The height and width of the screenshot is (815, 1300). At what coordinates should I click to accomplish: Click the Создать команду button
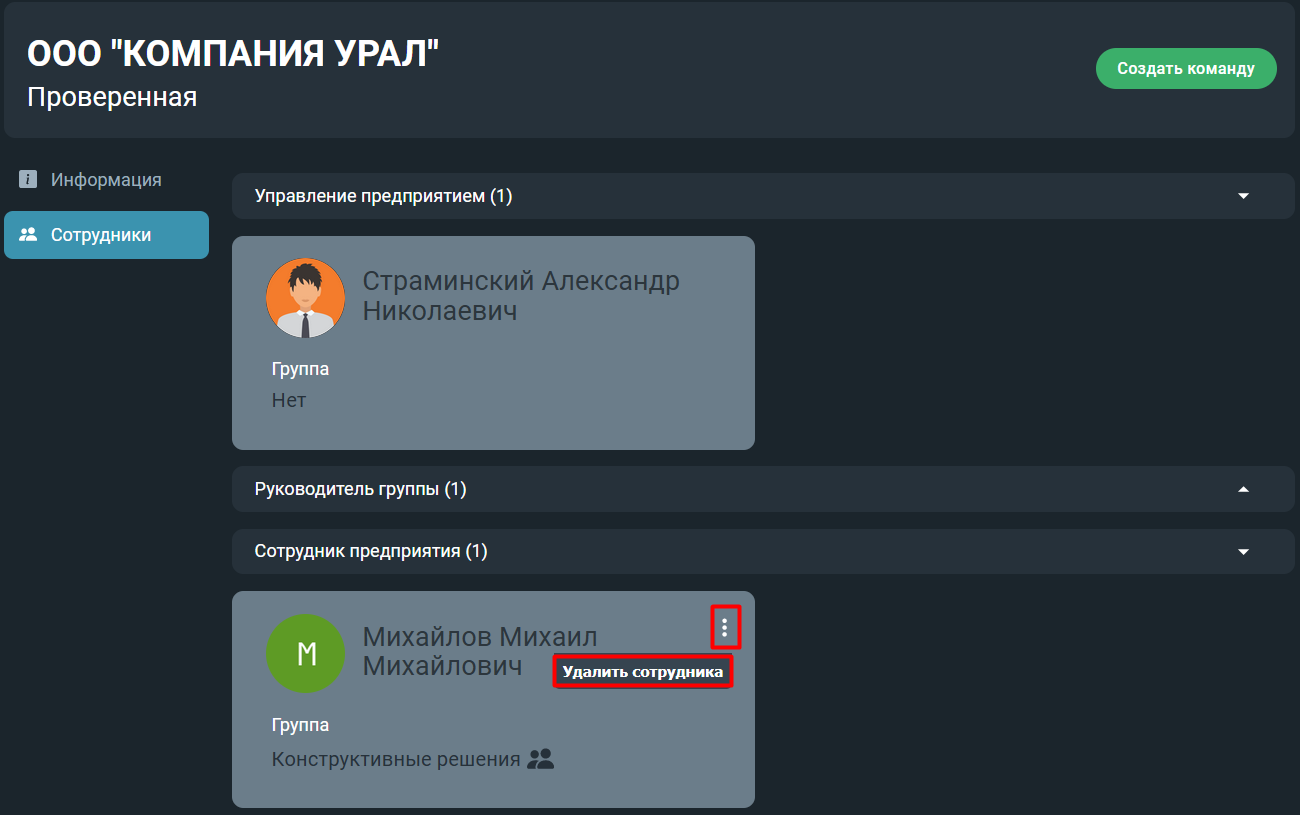coord(1186,69)
